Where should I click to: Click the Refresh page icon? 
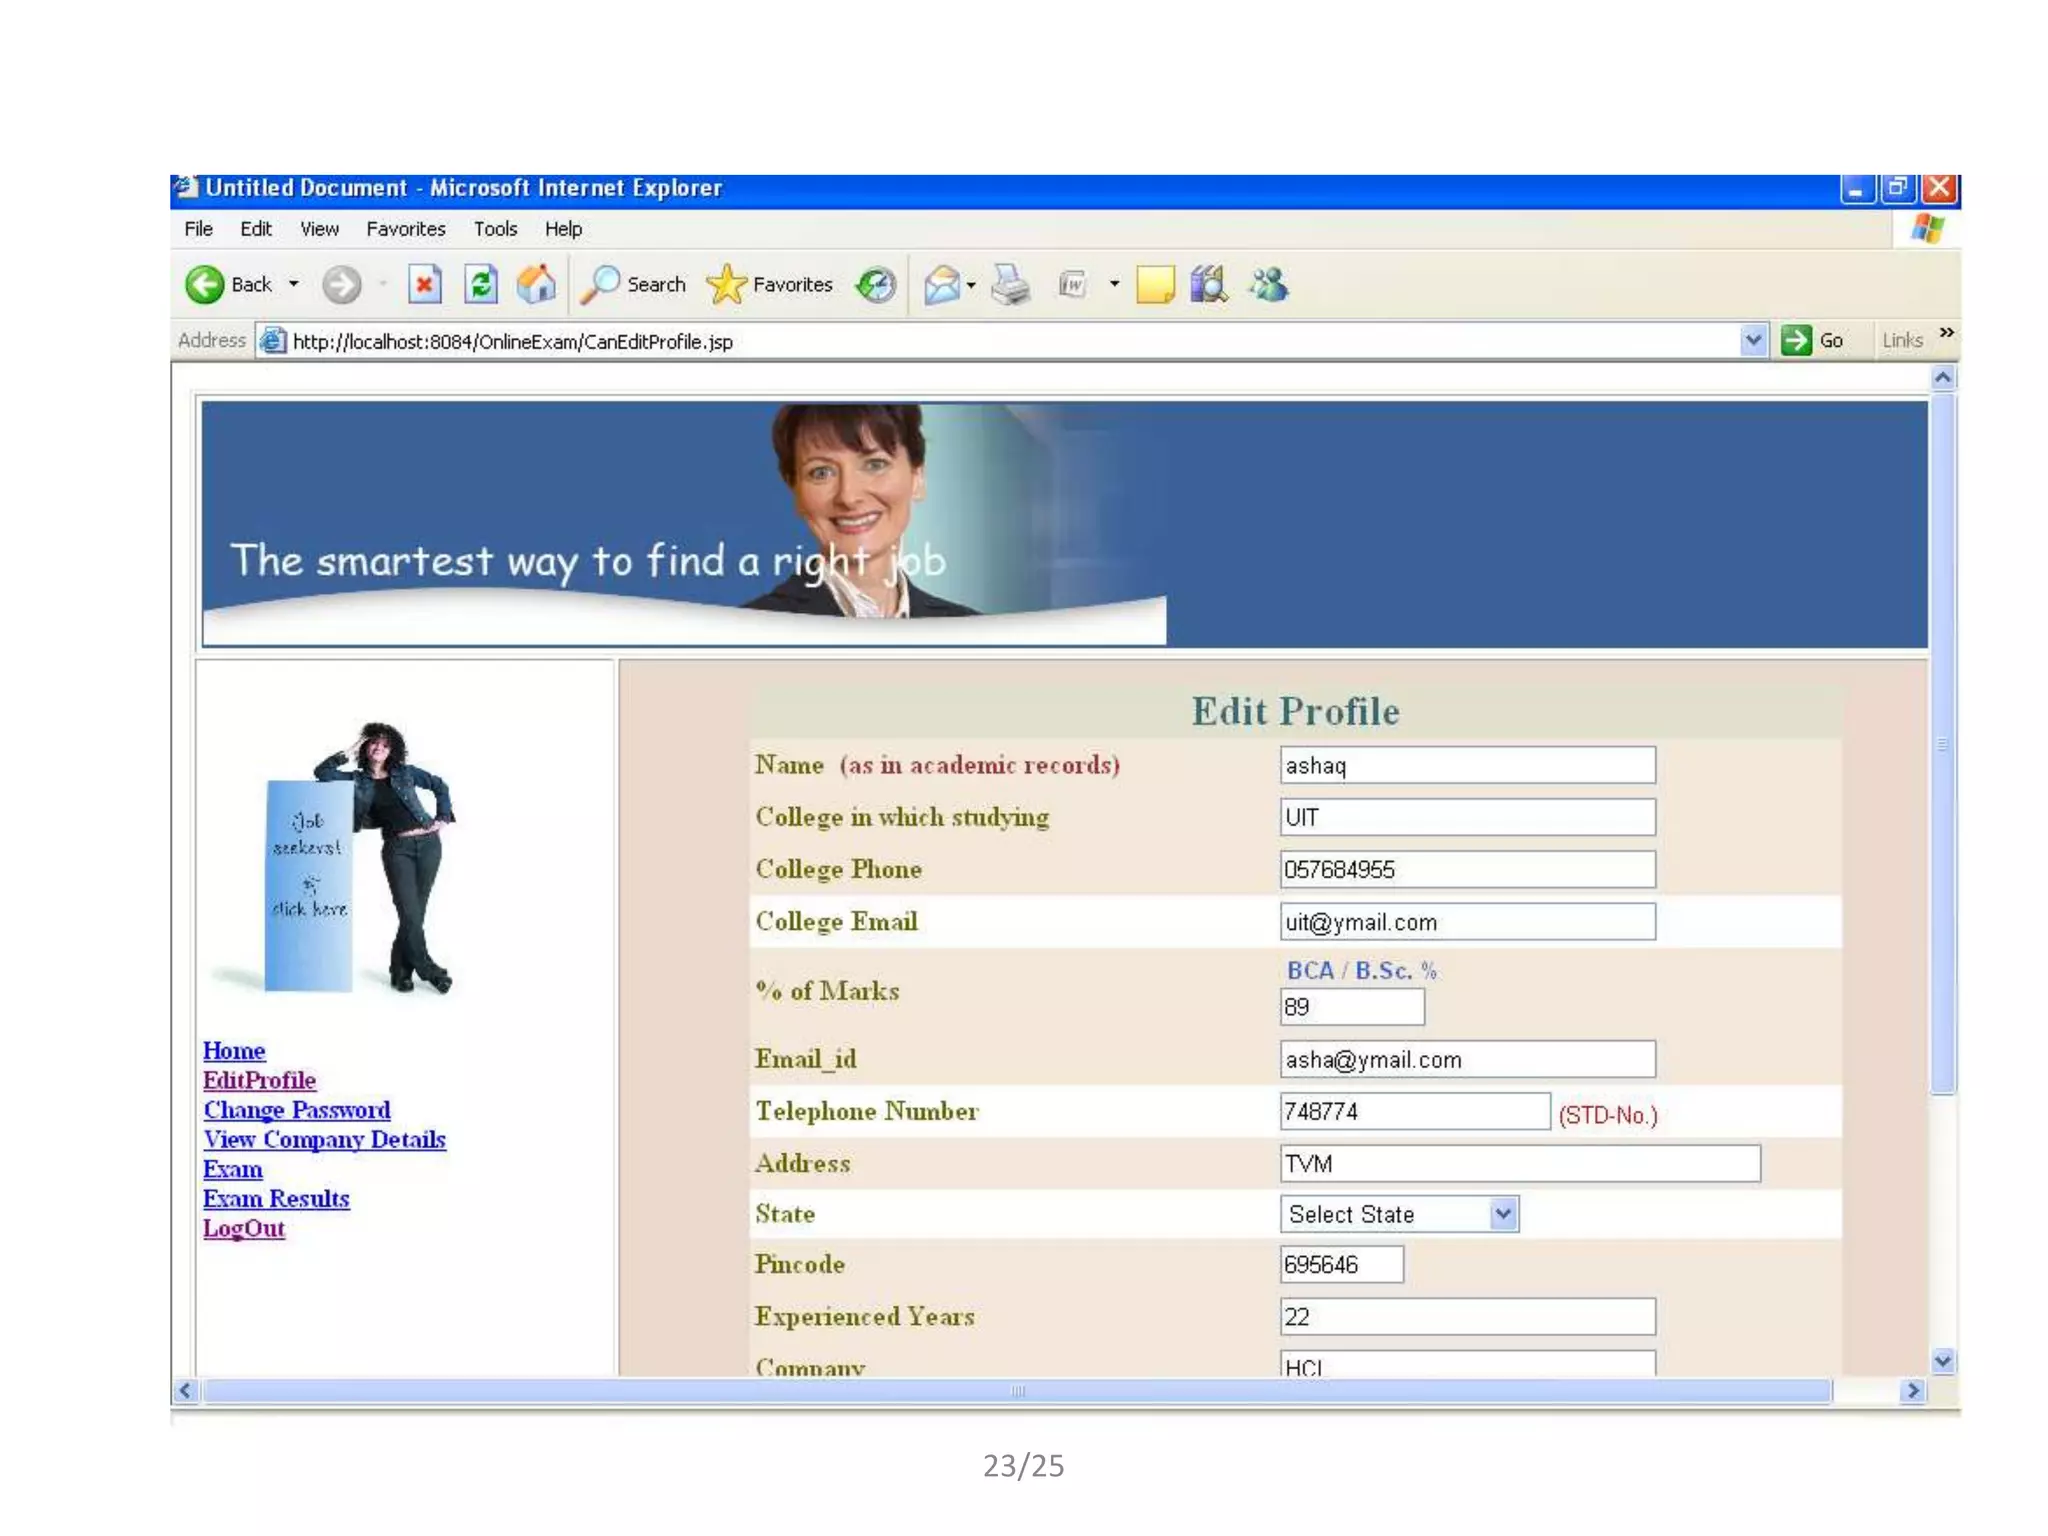(x=481, y=285)
